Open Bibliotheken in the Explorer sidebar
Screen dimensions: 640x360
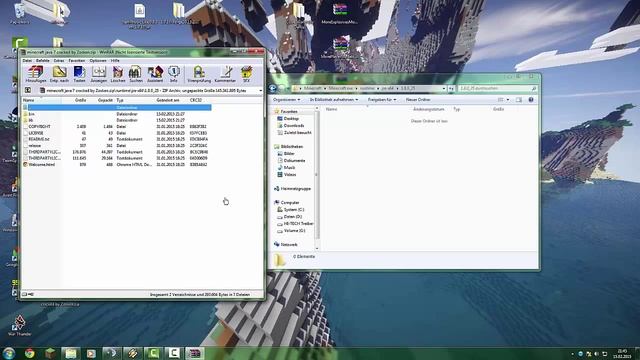click(x=292, y=147)
